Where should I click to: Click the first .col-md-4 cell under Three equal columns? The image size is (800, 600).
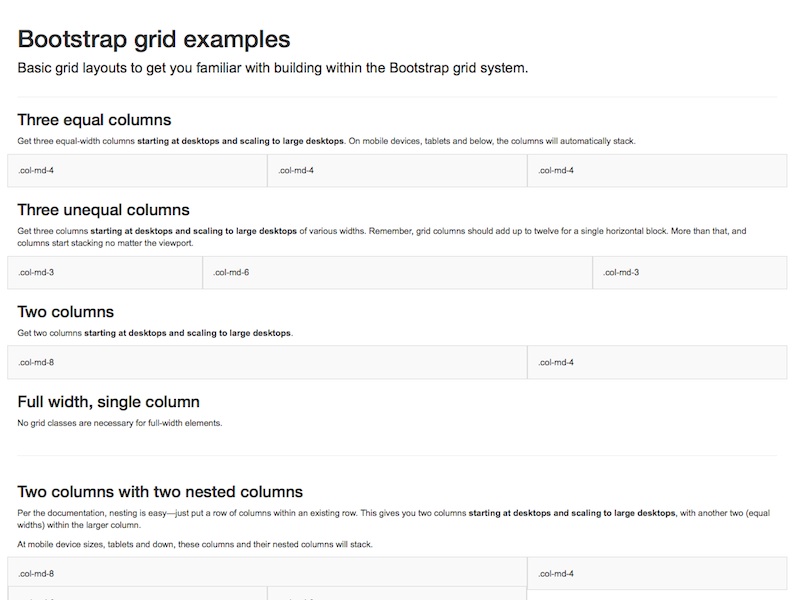pyautogui.click(x=137, y=171)
